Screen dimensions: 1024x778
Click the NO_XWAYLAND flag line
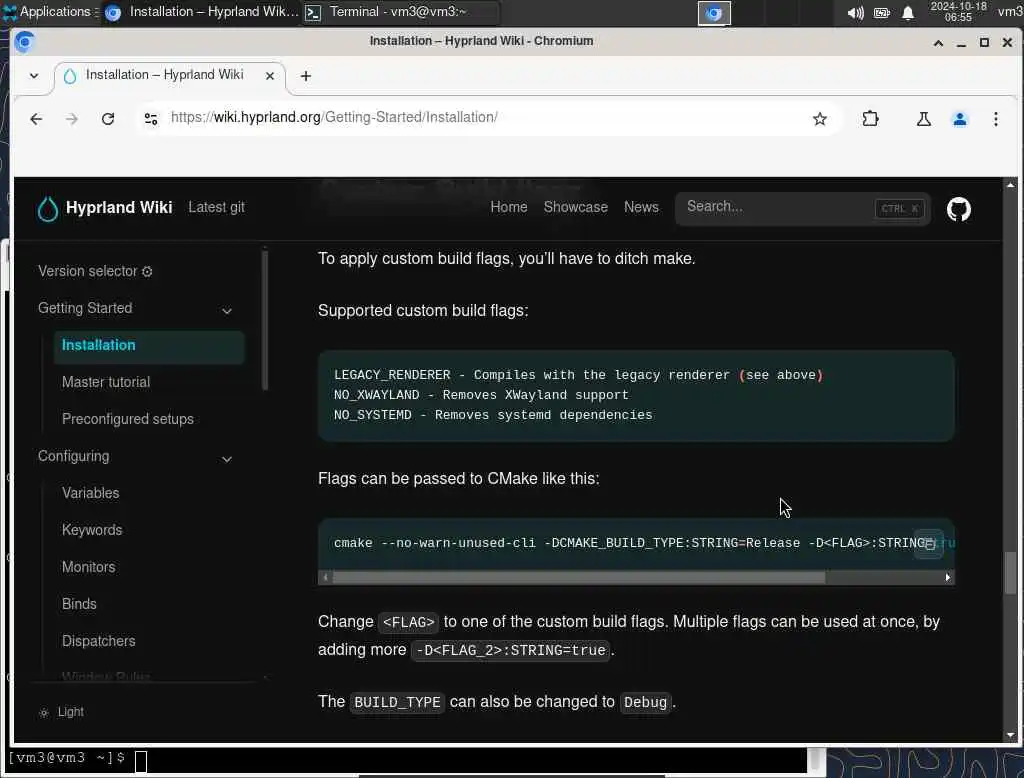coord(481,395)
